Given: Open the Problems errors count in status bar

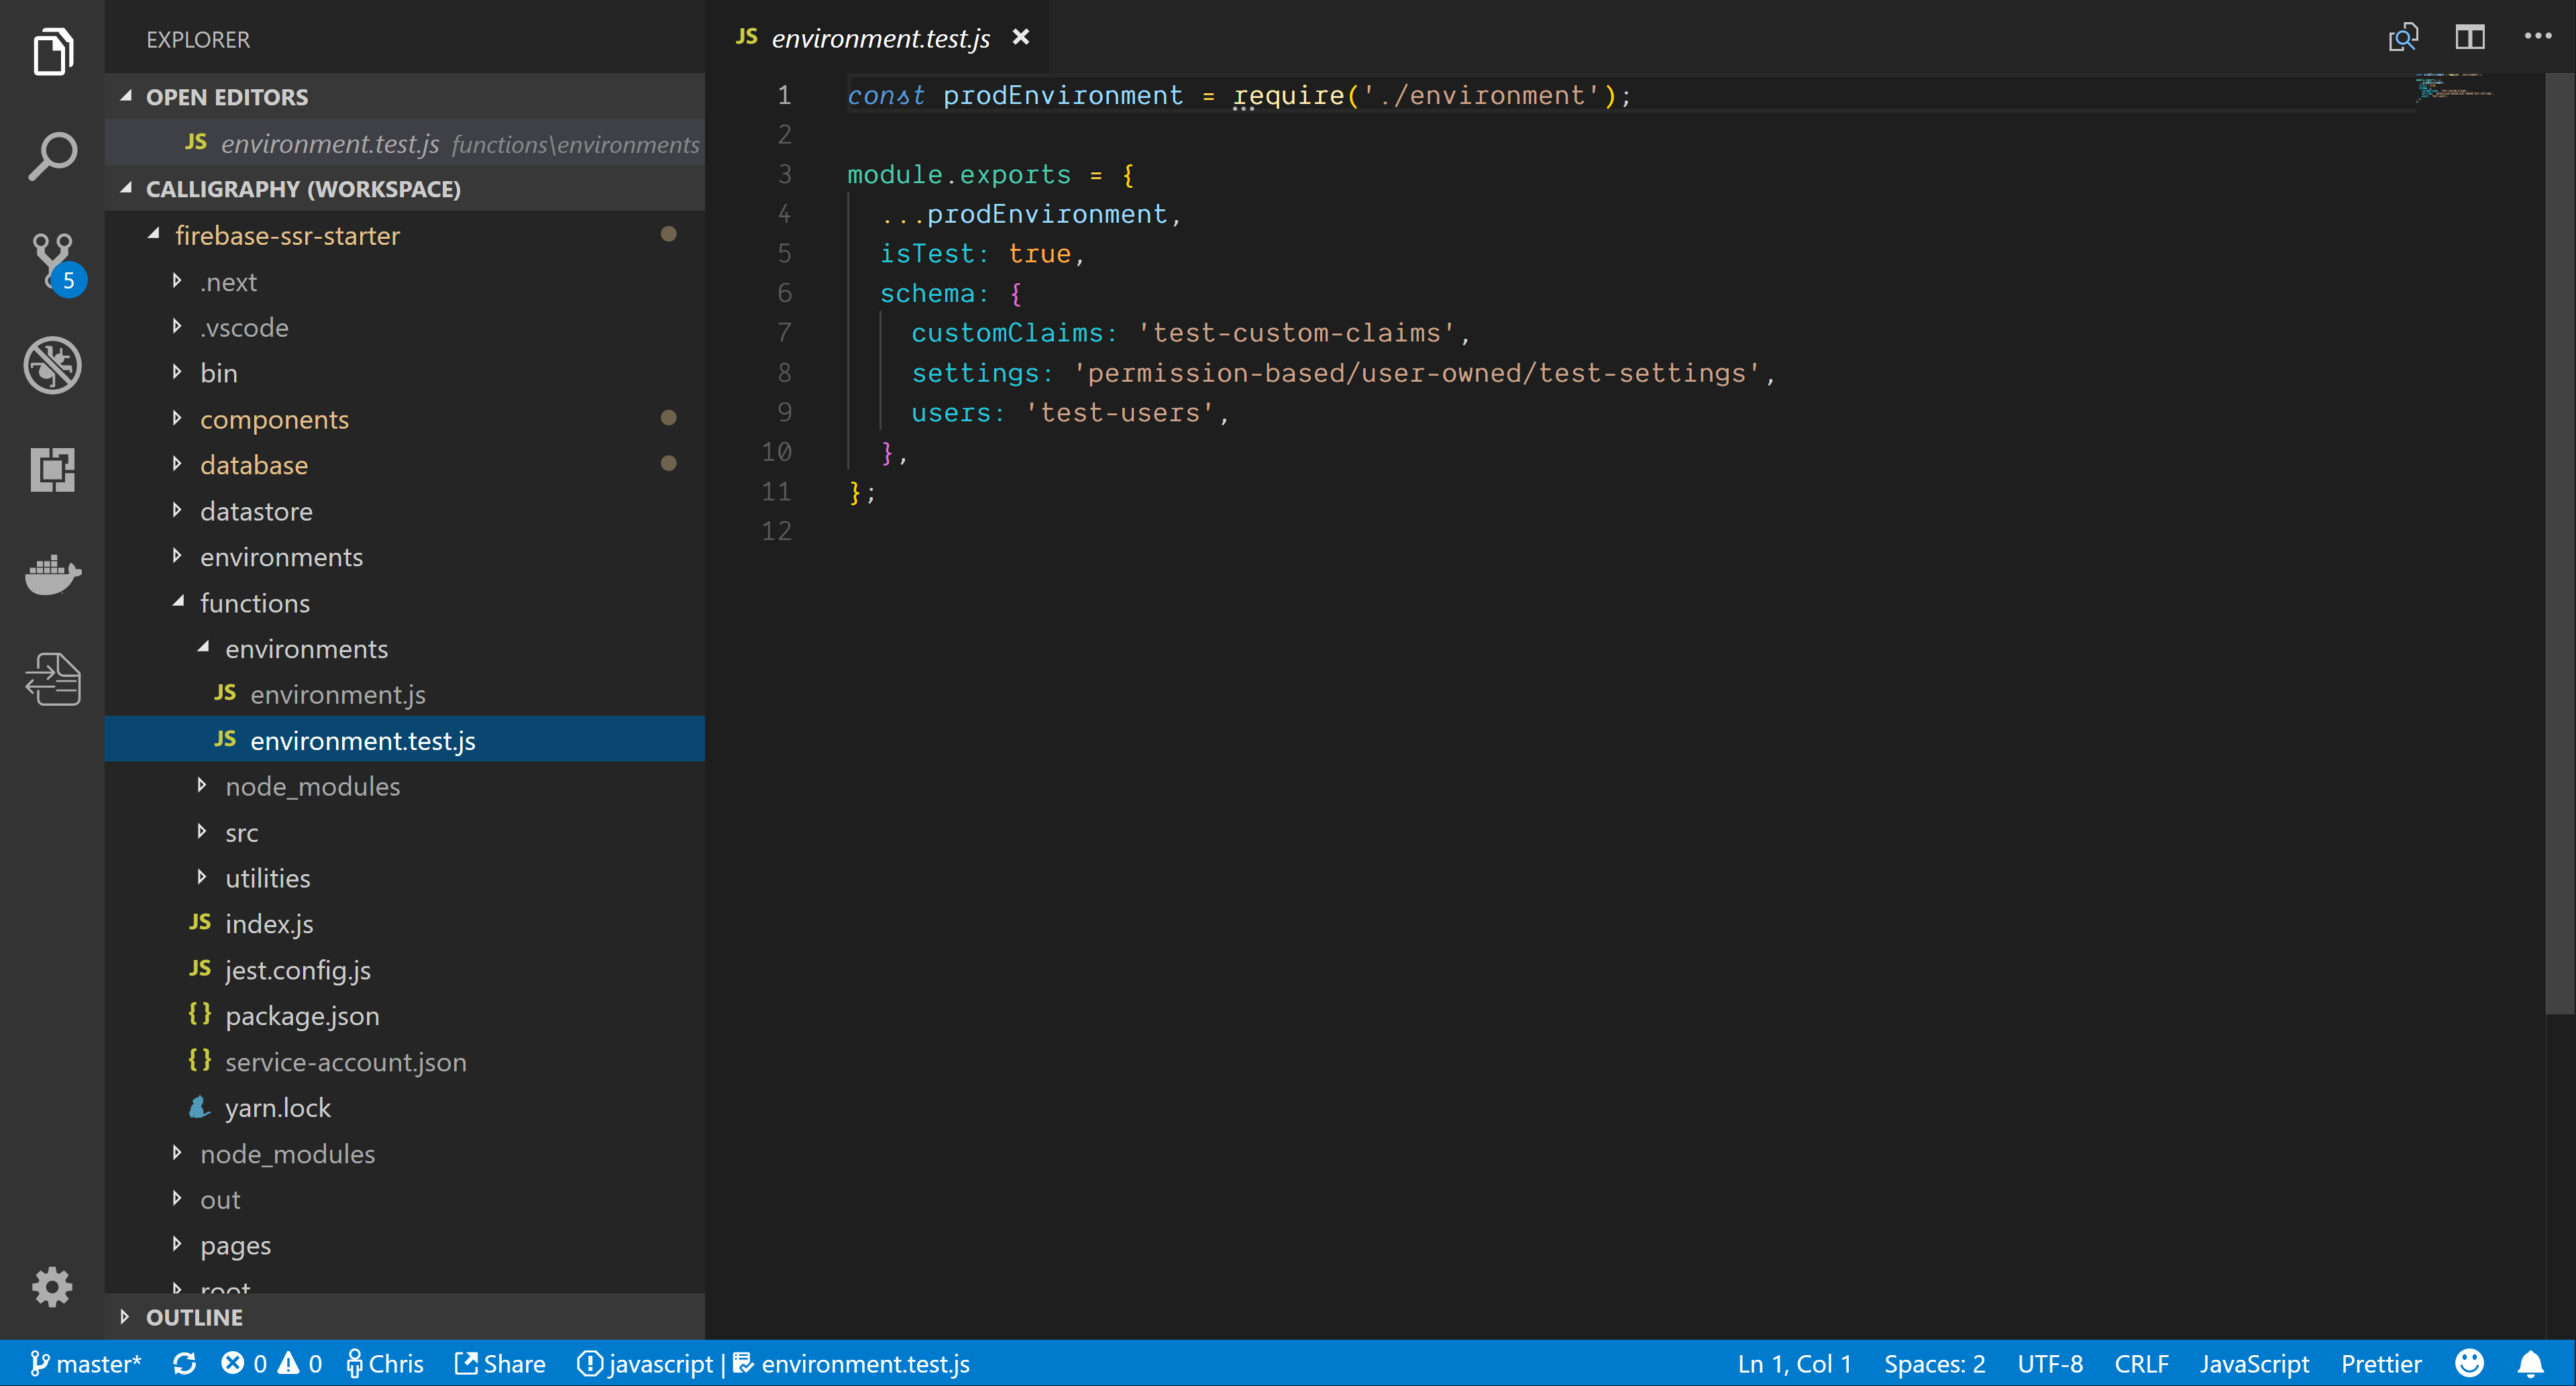Looking at the screenshot, I should 244,1364.
